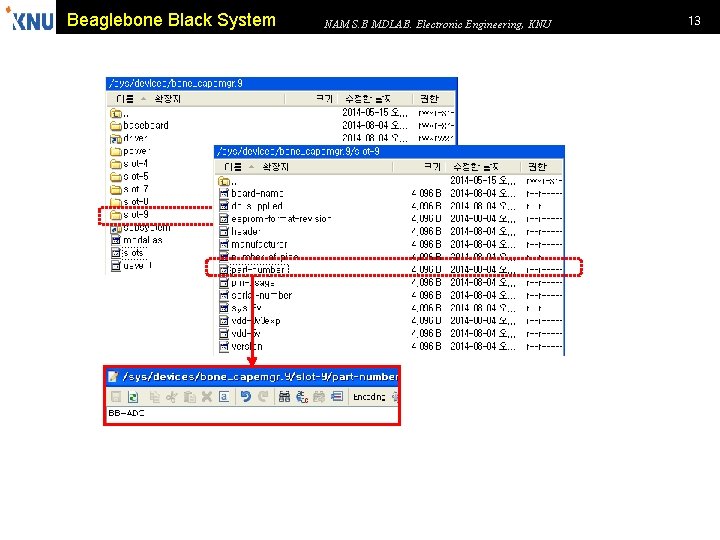Click the file icon beside board-name
The height and width of the screenshot is (540, 720).
[x=224, y=193]
